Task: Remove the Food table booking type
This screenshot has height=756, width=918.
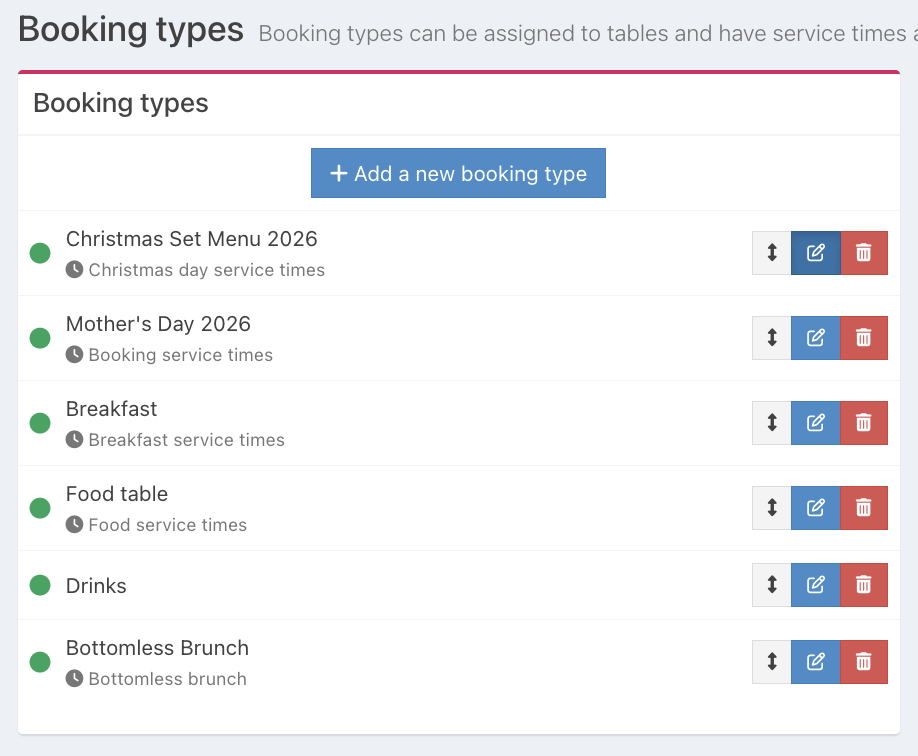Action: [x=864, y=508]
